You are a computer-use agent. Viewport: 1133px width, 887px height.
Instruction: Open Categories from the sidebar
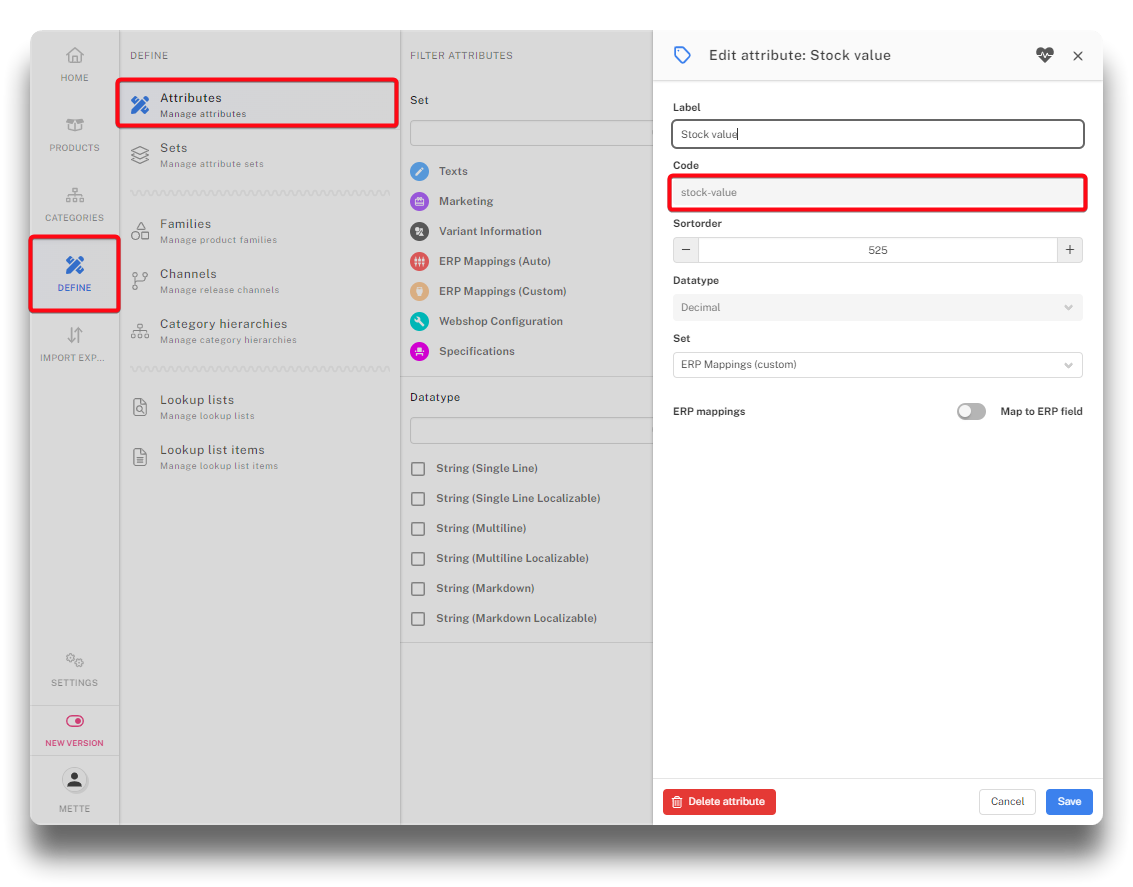(75, 204)
